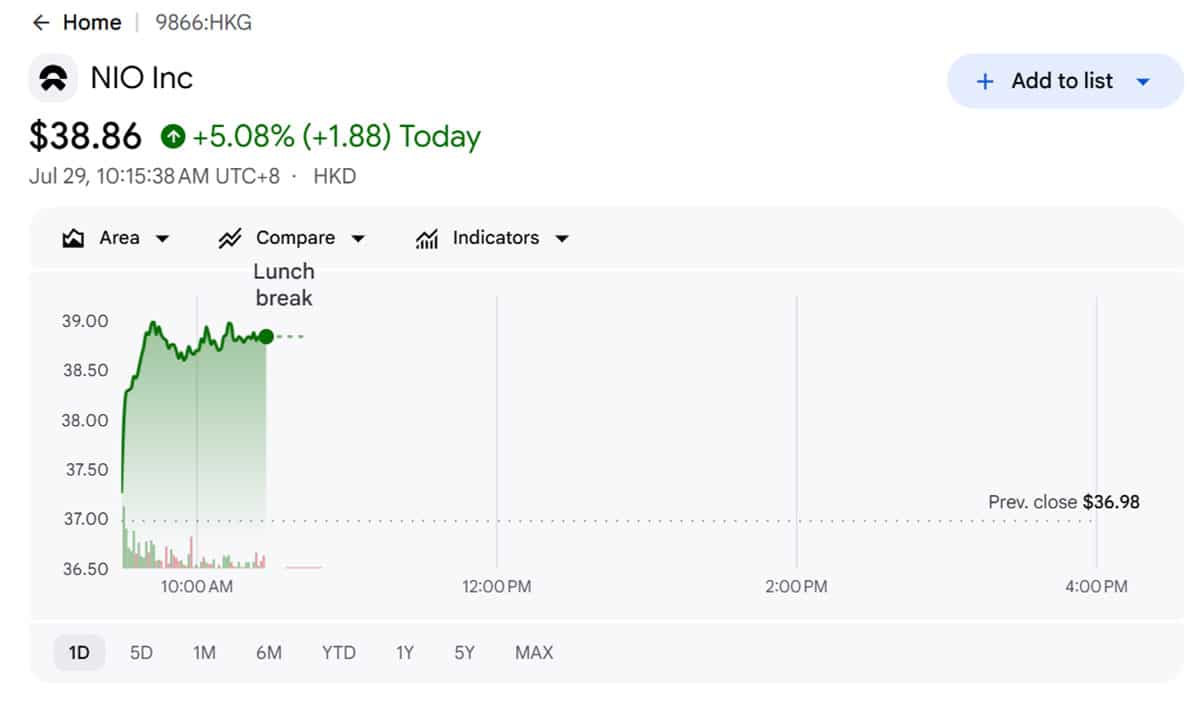Screen dimensions: 1200x701
Task: Select the 1D time range tab
Action: coord(79,653)
